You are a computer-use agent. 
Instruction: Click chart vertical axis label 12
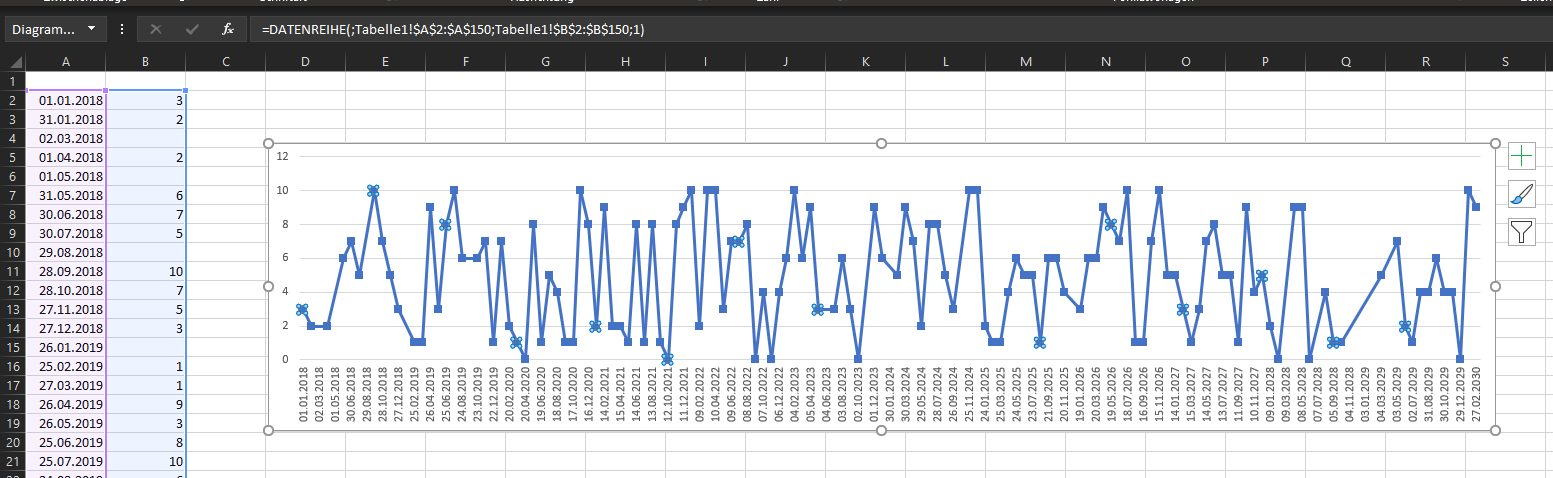coord(282,156)
